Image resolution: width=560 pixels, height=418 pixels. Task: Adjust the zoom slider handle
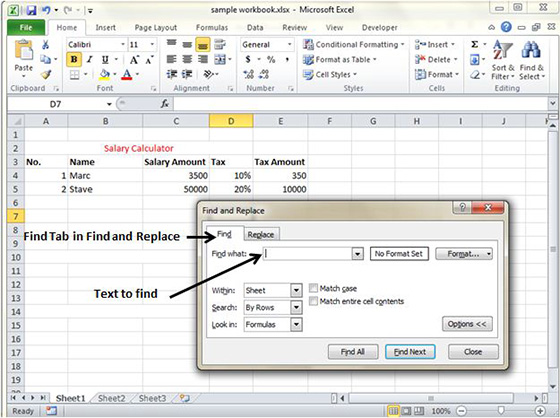(501, 411)
